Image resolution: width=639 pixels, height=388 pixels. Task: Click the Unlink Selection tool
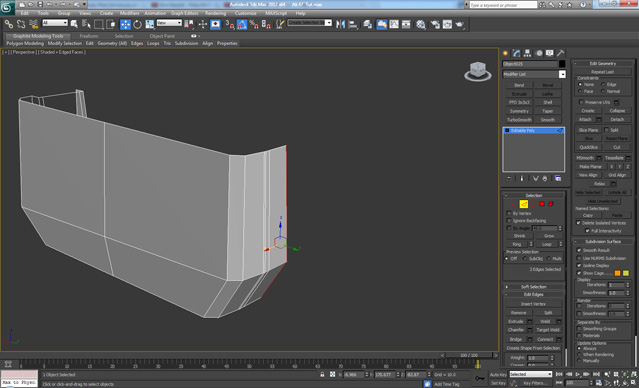(x=21, y=24)
